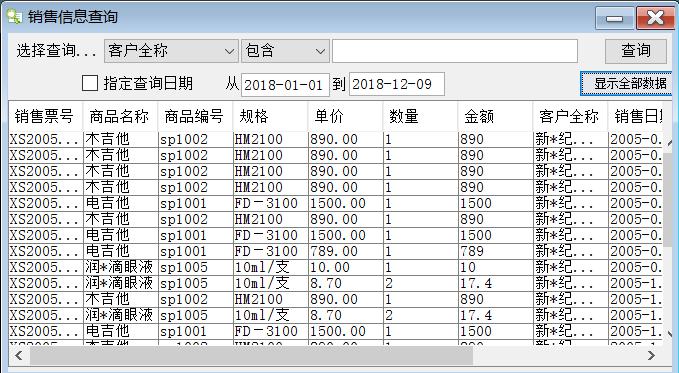Select FD－3100 in the 789.00 row
Image resolution: width=679 pixels, height=373 pixels.
click(270, 251)
